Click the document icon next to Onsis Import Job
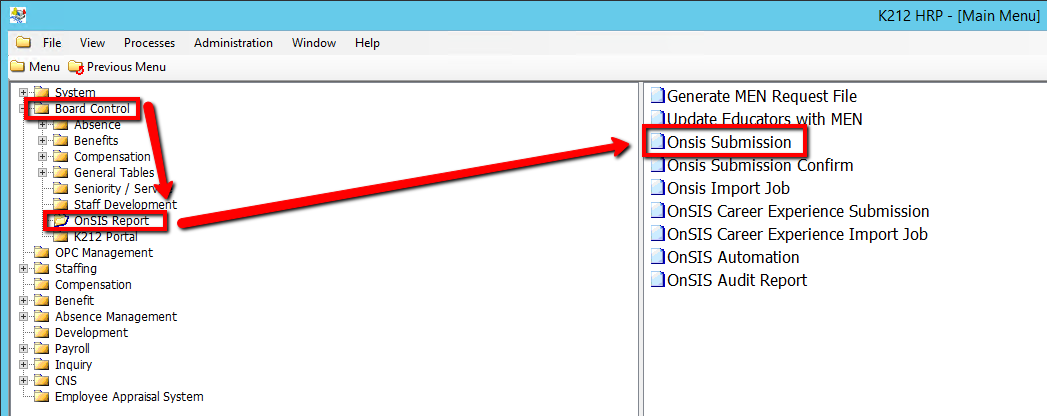This screenshot has height=416, width=1047. tap(657, 188)
